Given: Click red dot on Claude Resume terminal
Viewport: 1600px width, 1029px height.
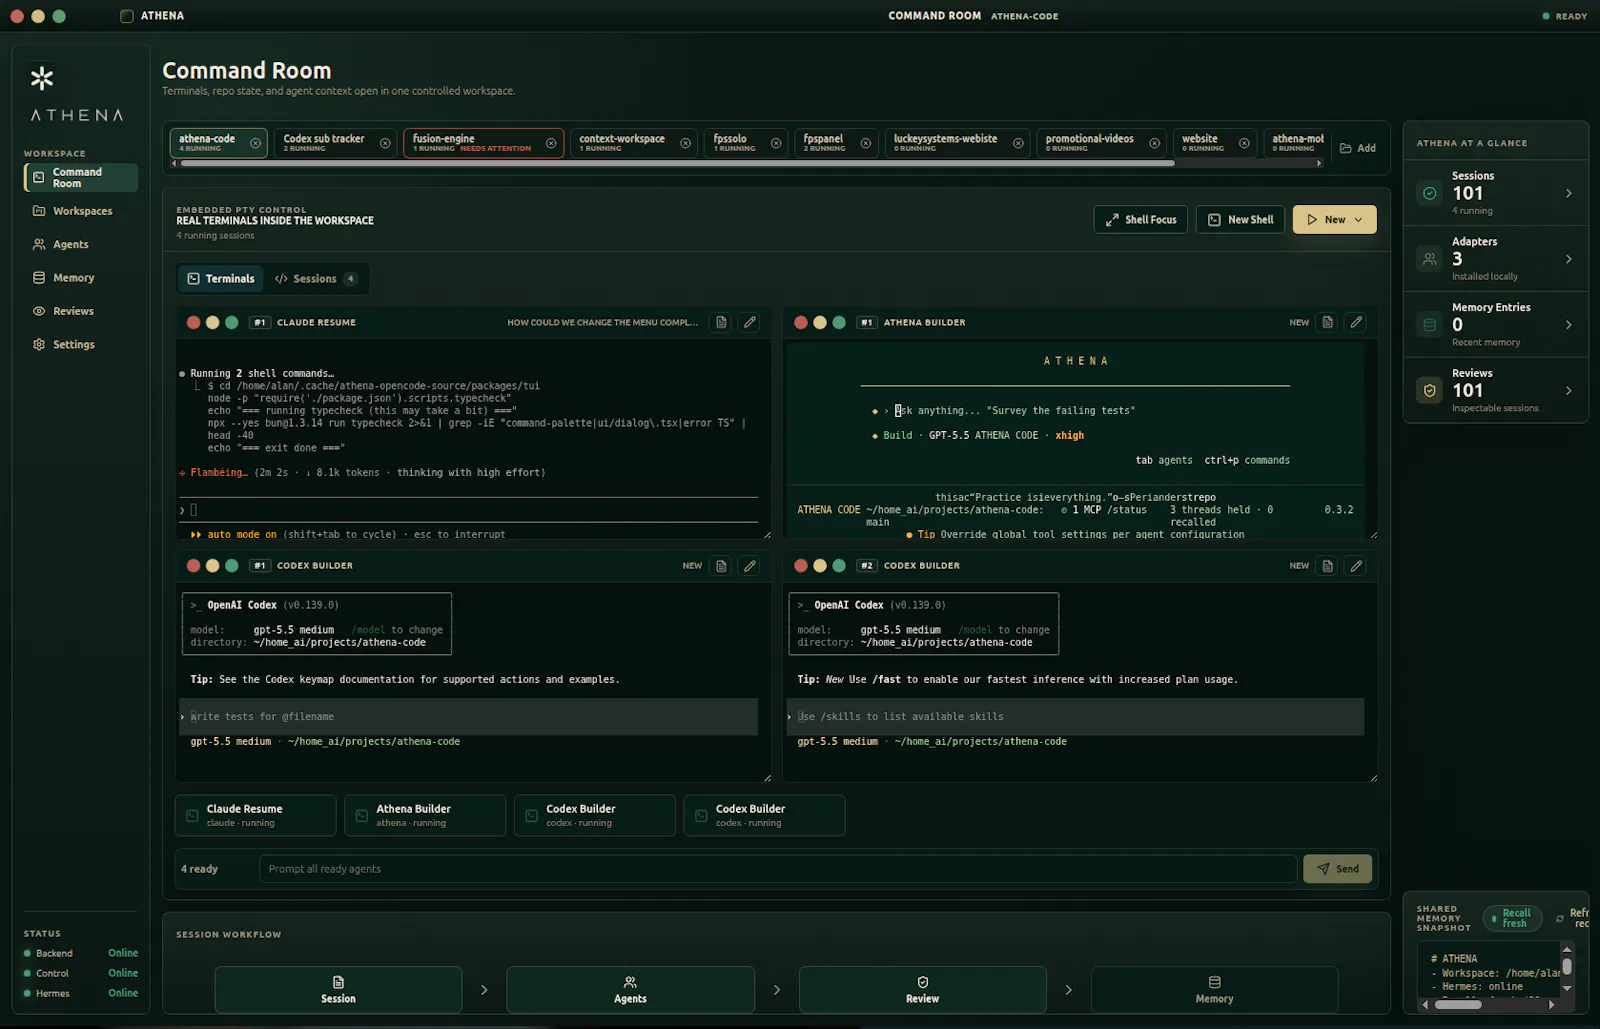Looking at the screenshot, I should click(193, 322).
